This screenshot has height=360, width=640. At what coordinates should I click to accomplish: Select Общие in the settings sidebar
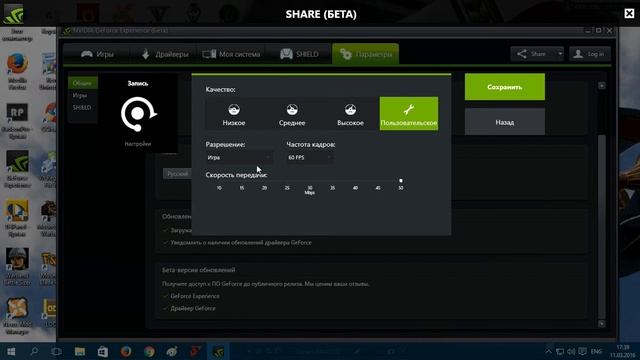point(83,83)
